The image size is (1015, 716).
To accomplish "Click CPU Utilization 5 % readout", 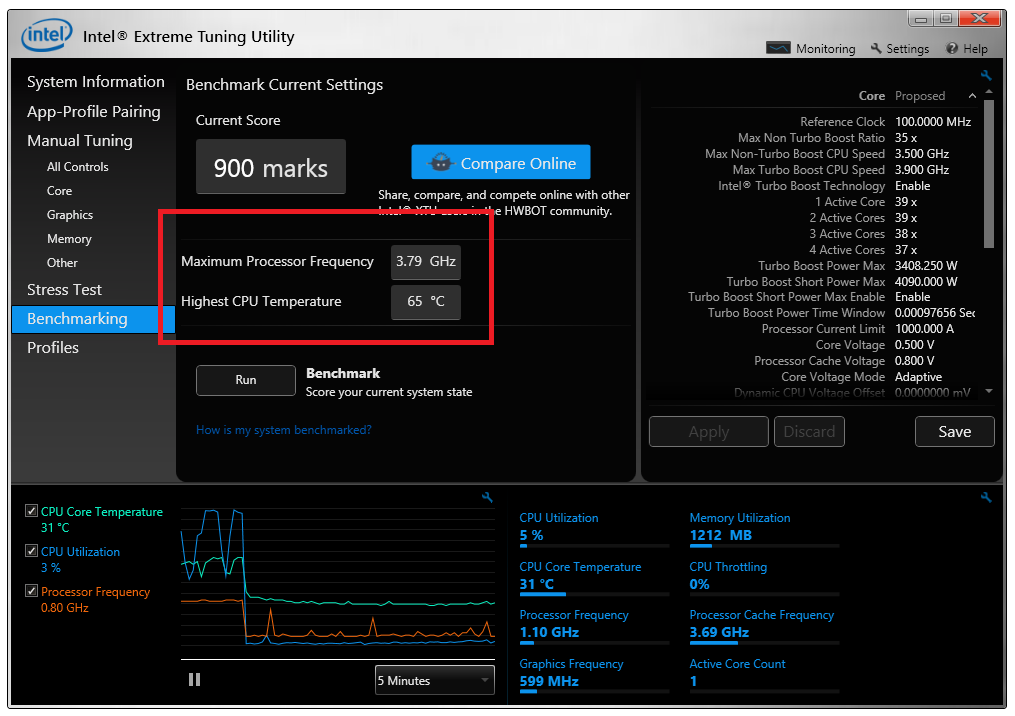I will click(531, 535).
